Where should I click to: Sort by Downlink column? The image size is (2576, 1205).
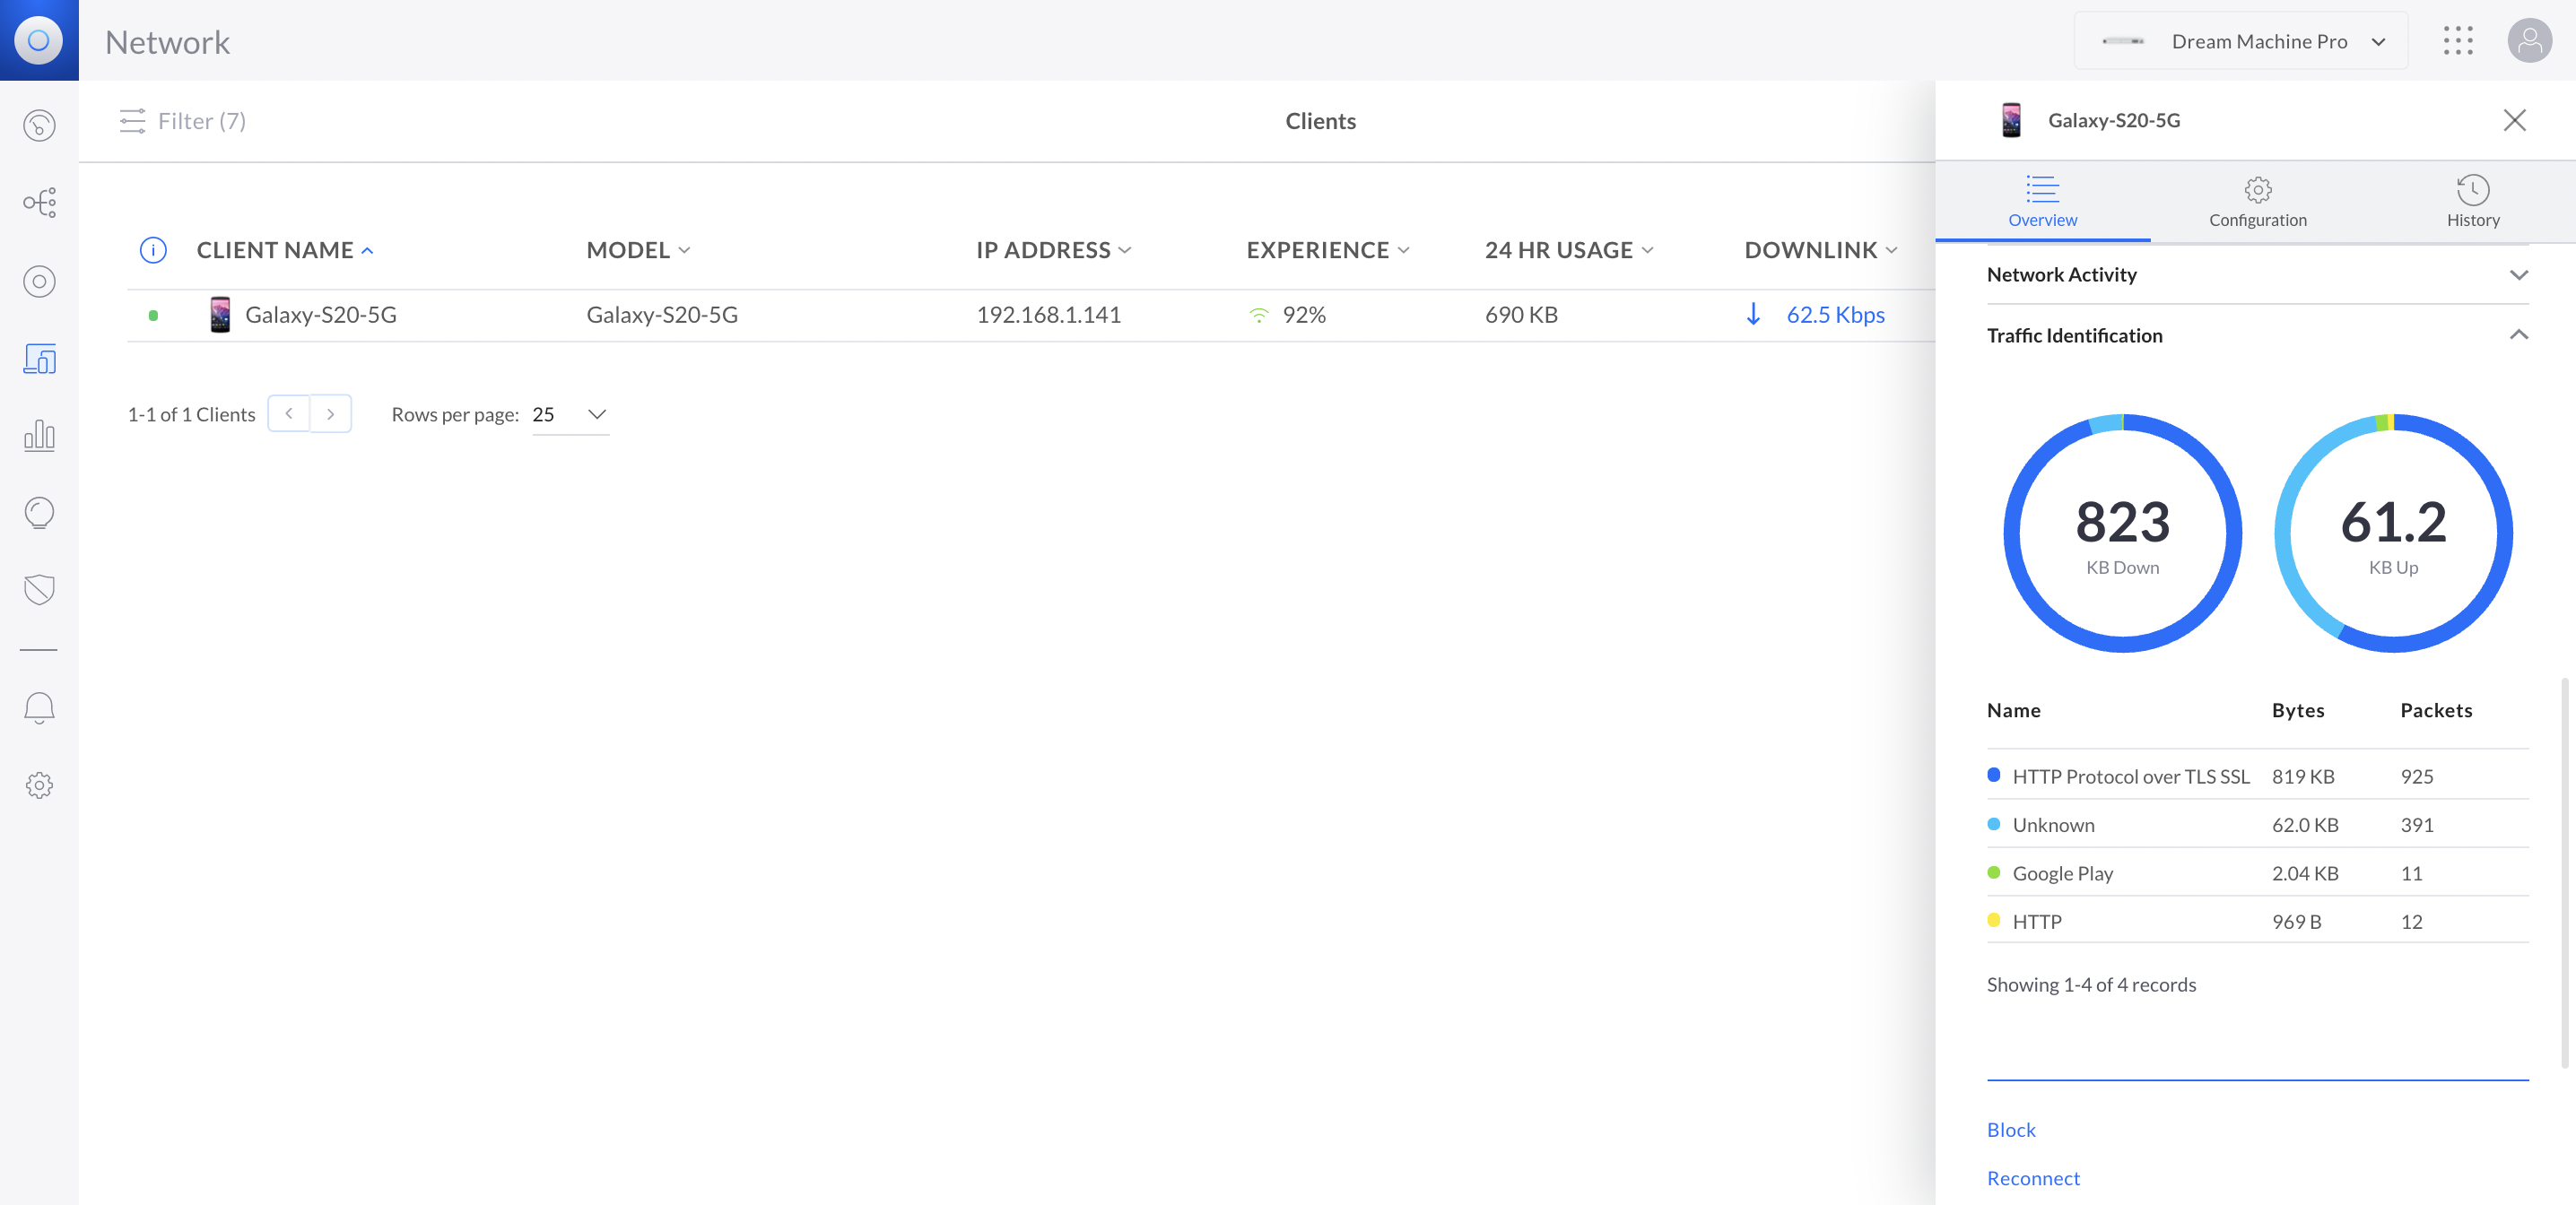coord(1820,250)
